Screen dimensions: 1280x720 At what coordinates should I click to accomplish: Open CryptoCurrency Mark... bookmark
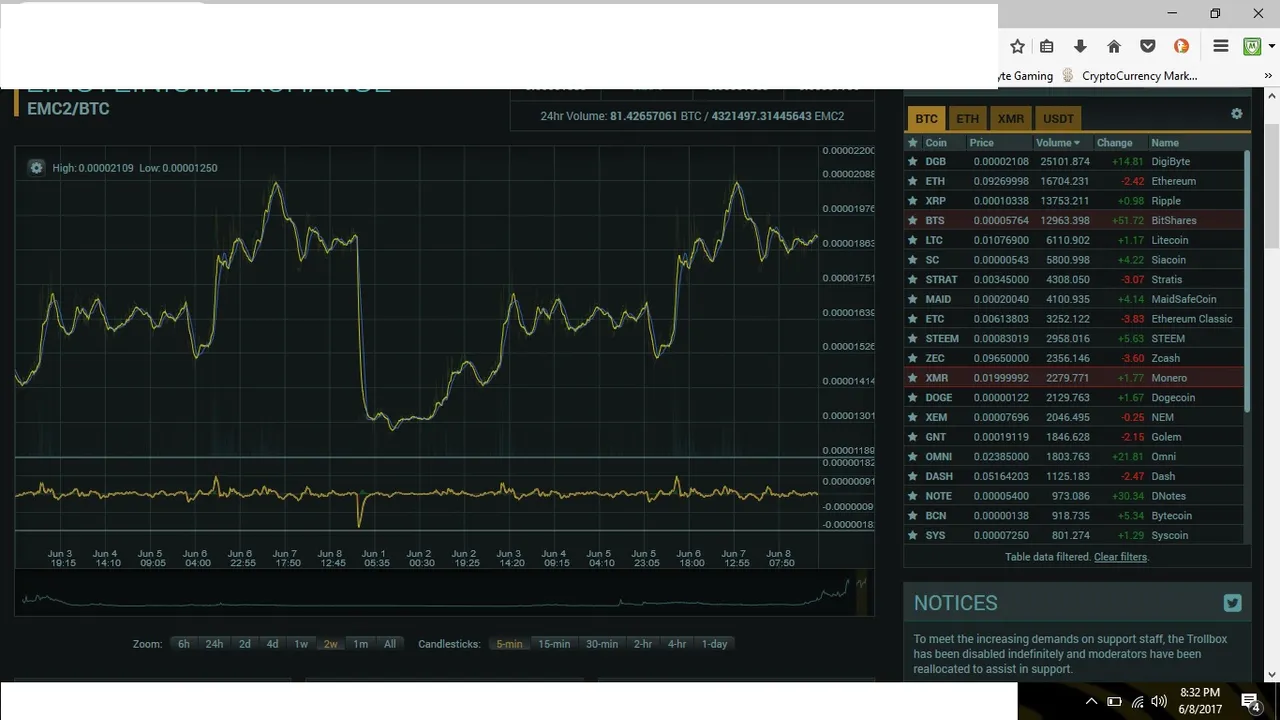point(1129,76)
